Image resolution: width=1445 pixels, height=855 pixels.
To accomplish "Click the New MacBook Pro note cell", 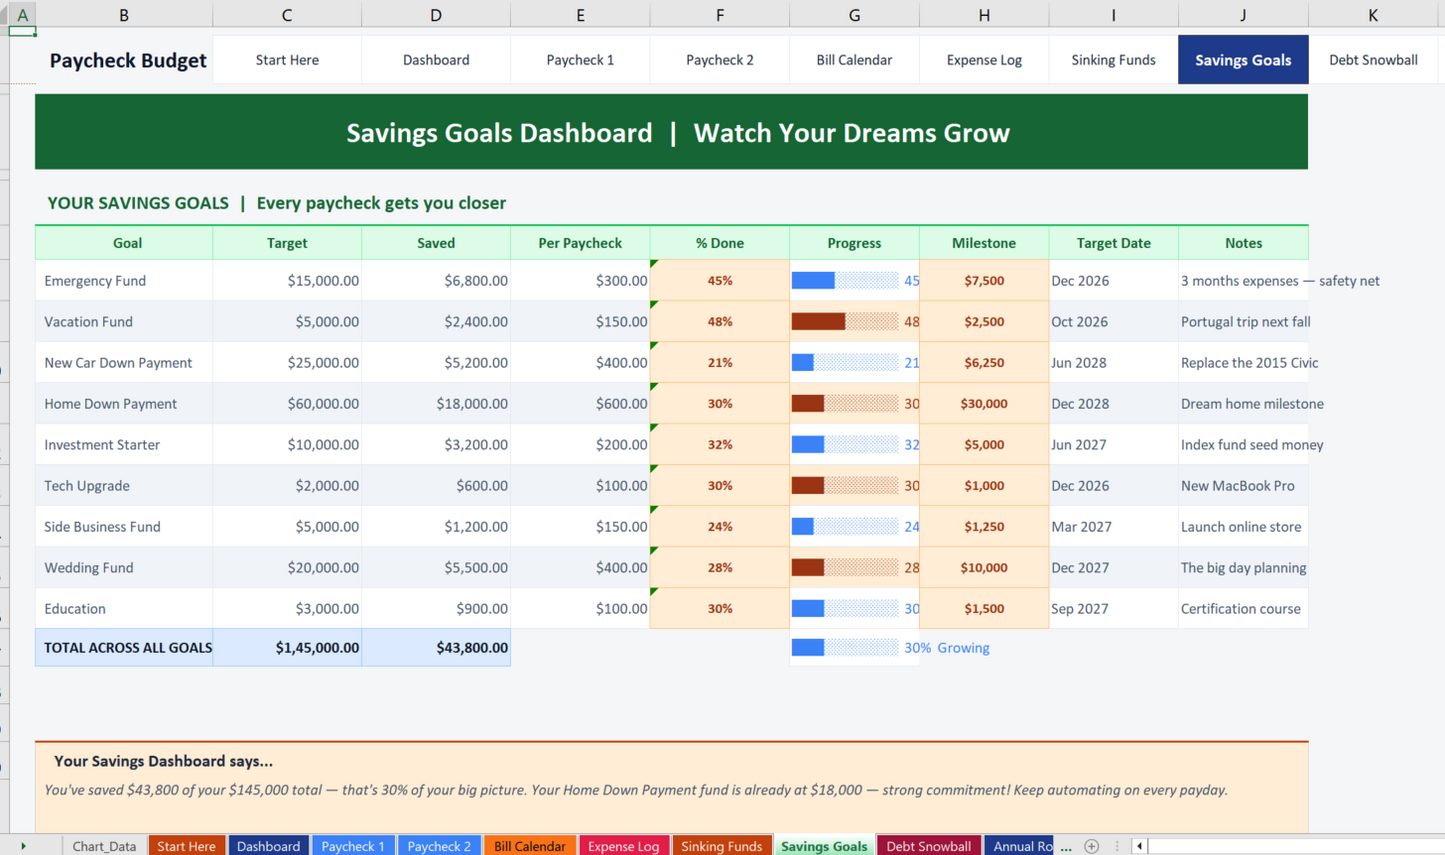I will pyautogui.click(x=1243, y=486).
